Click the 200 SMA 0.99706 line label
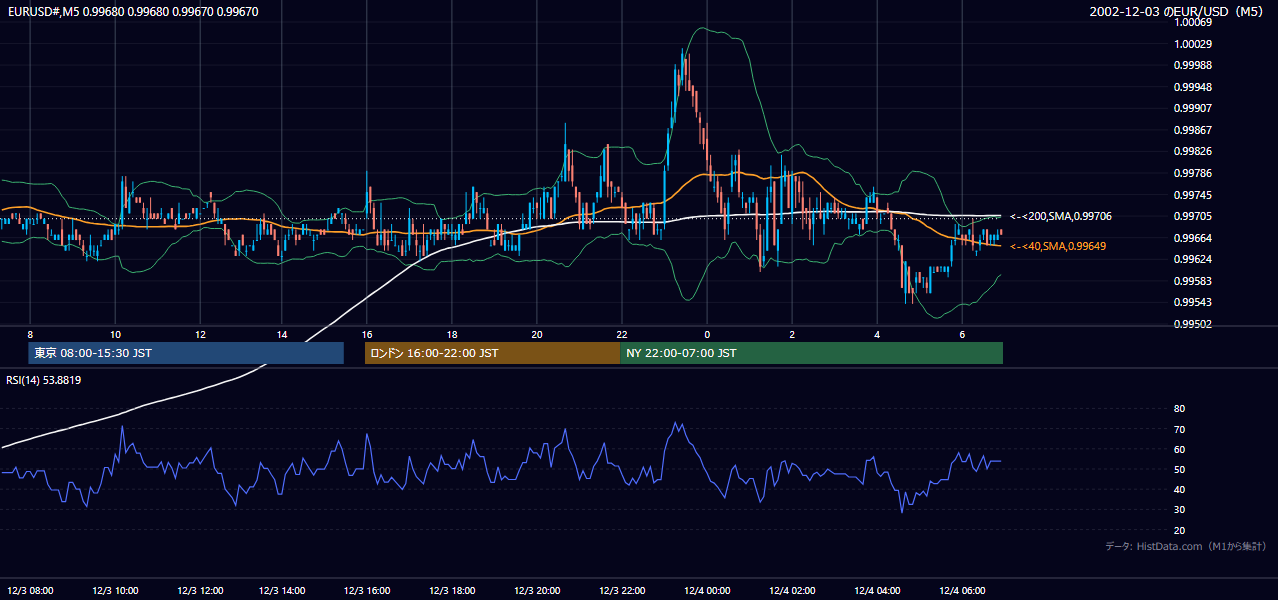1278x600 pixels. point(1061,216)
